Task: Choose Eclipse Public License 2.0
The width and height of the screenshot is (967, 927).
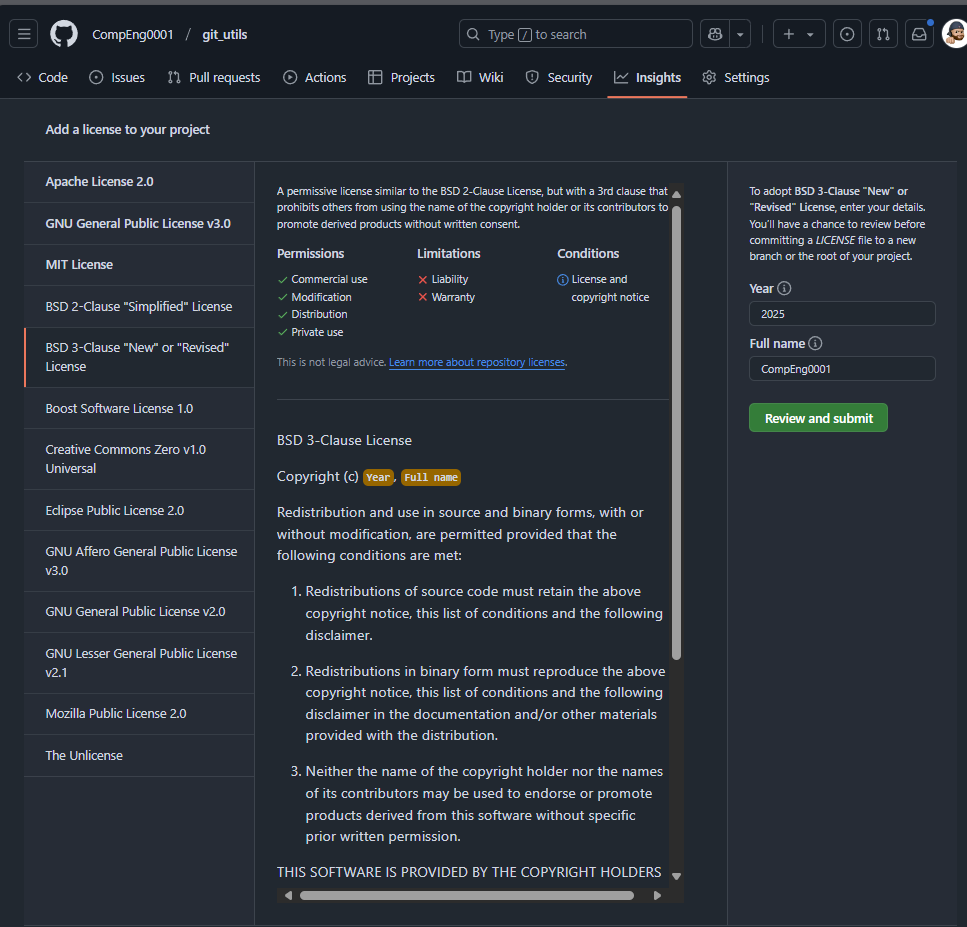Action: pos(139,511)
